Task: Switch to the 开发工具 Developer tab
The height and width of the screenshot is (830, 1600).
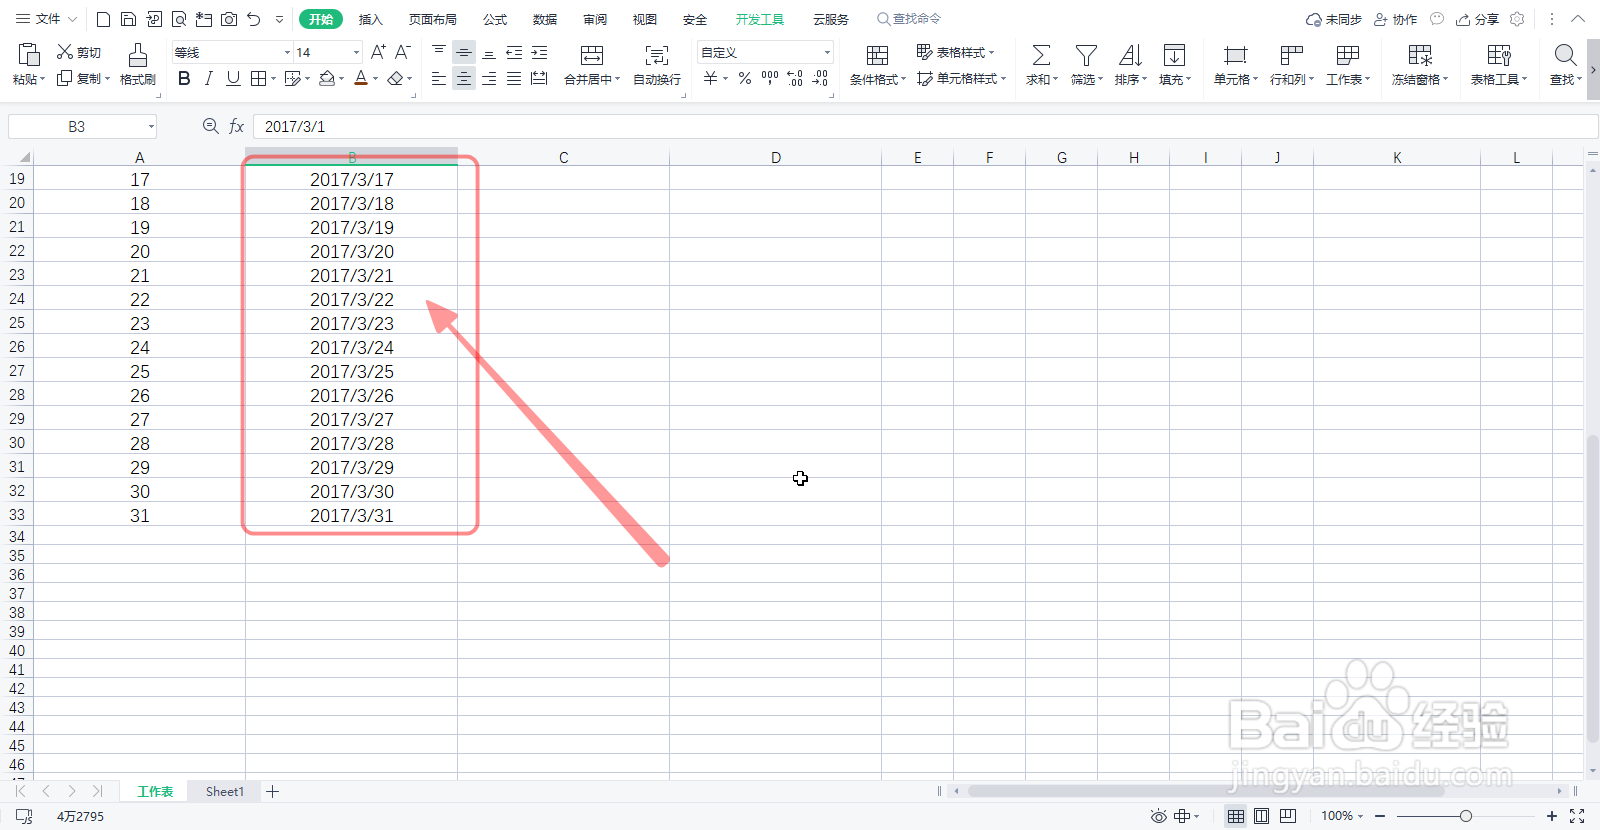Action: [759, 19]
